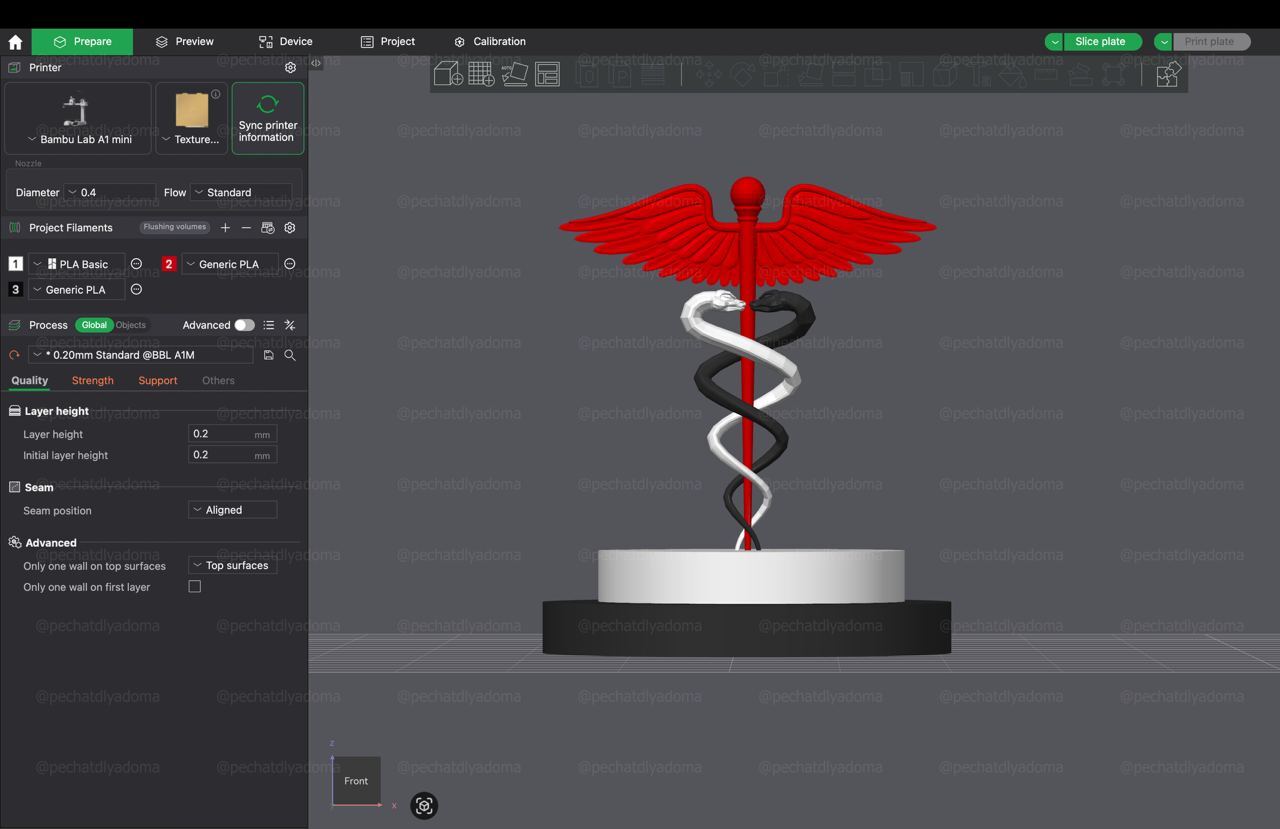Click the Home icon

click(x=15, y=42)
